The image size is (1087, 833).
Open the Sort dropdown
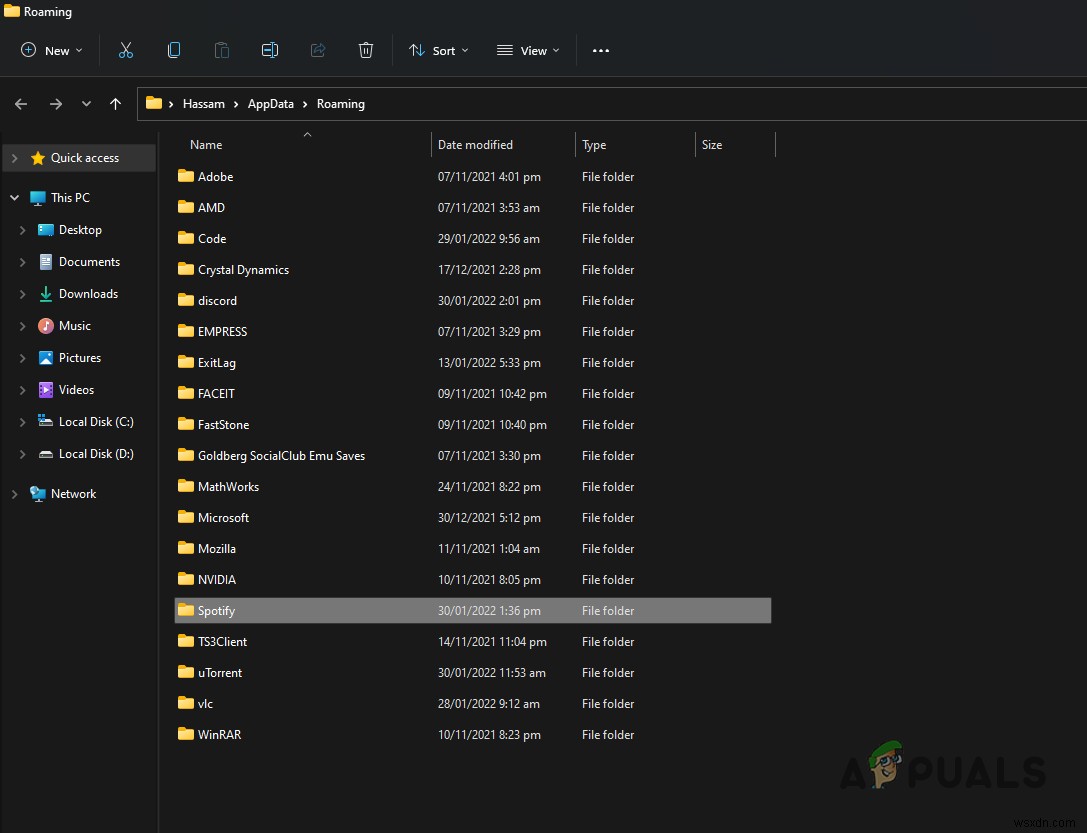tap(438, 49)
